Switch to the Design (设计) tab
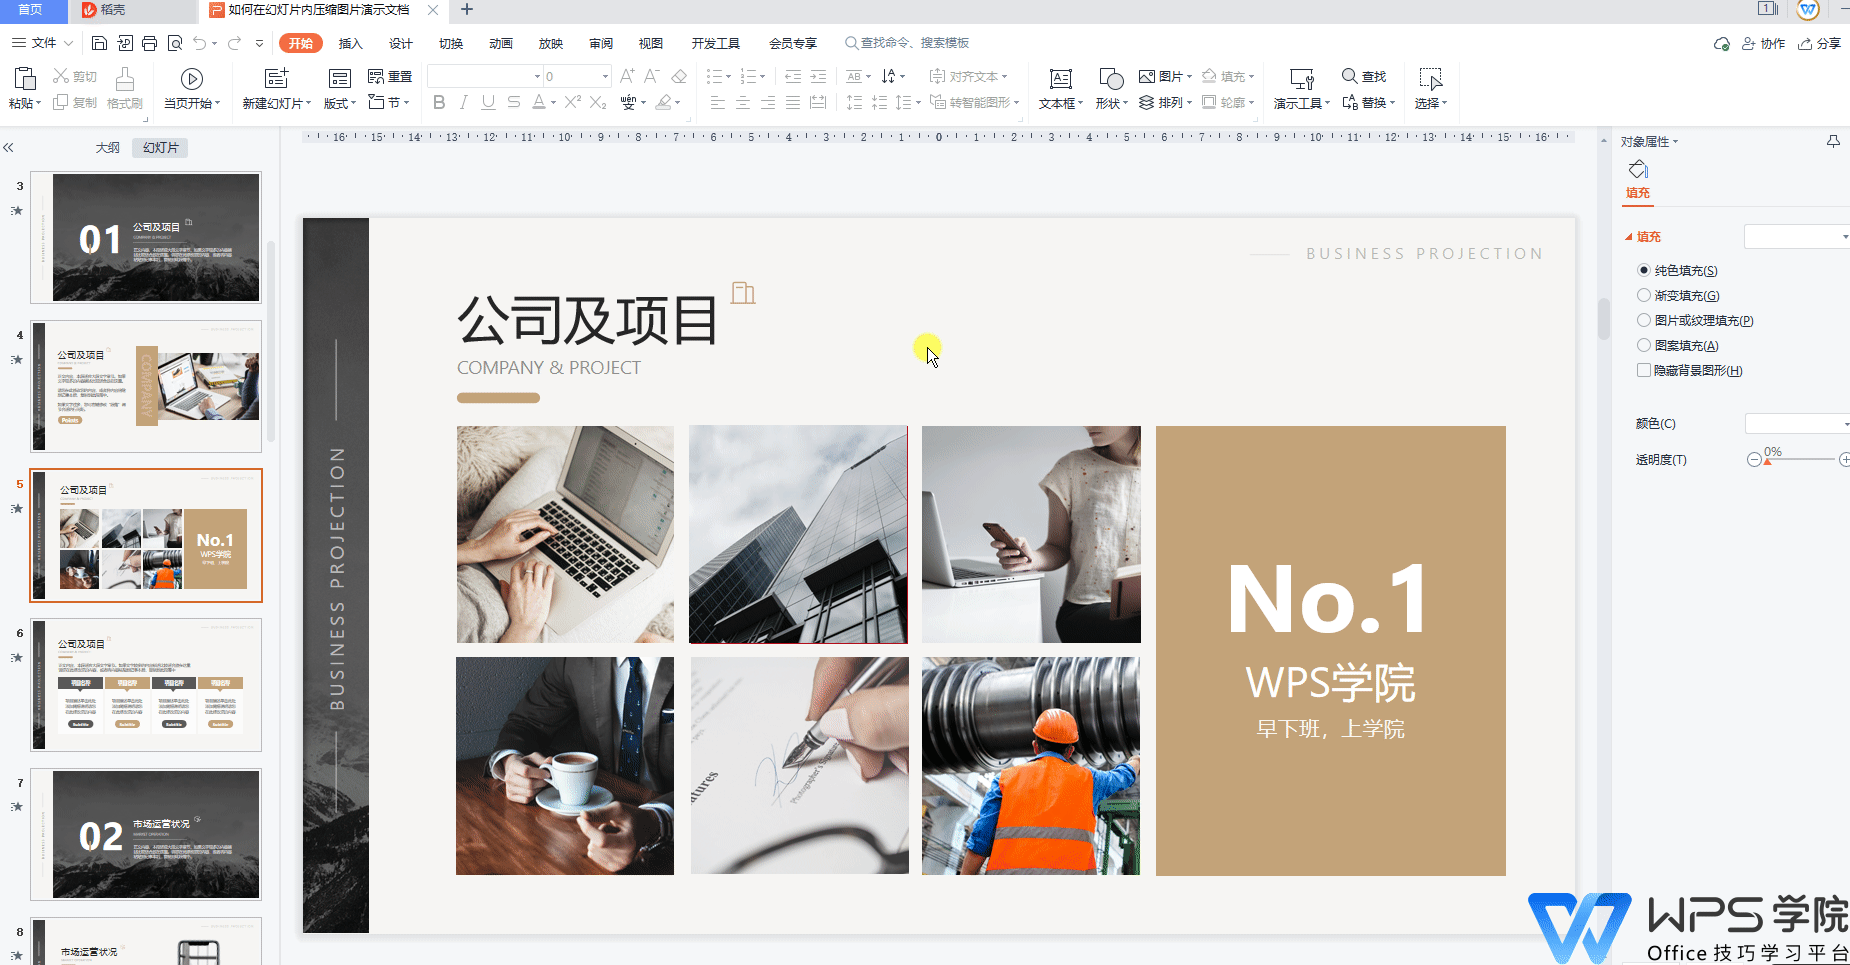This screenshot has height=965, width=1850. coord(401,43)
